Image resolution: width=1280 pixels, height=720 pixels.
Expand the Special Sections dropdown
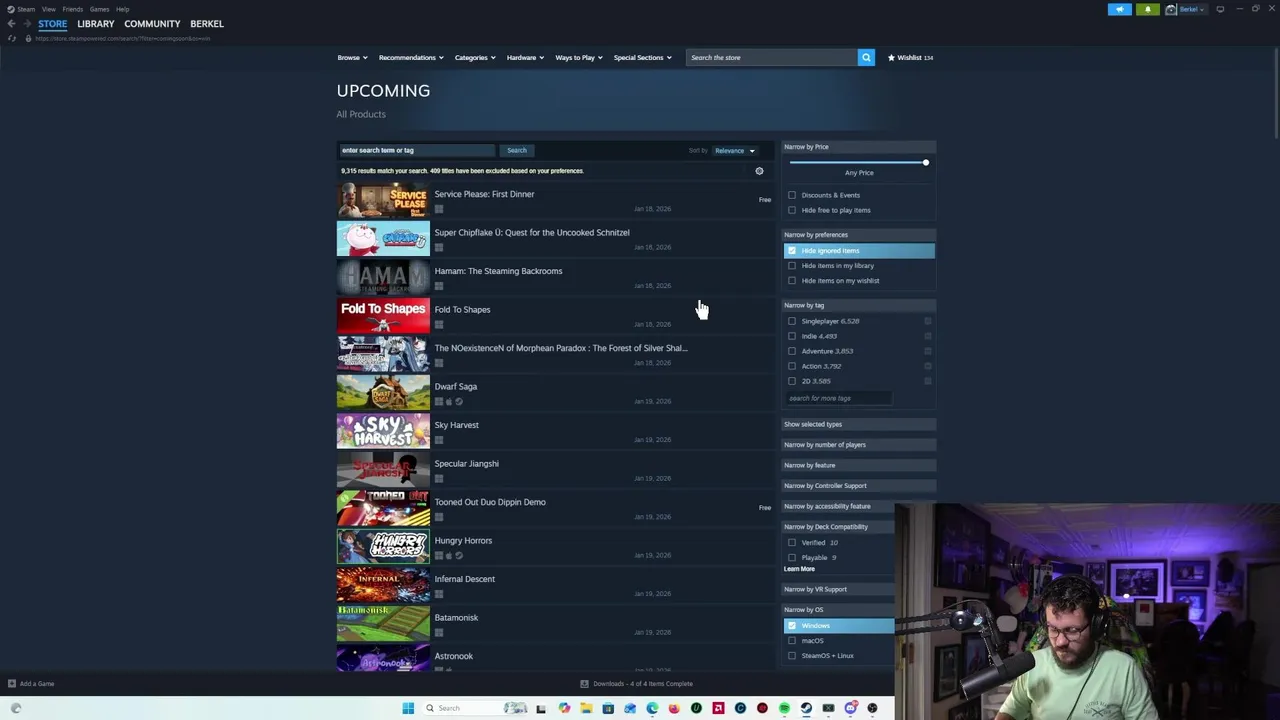[643, 57]
